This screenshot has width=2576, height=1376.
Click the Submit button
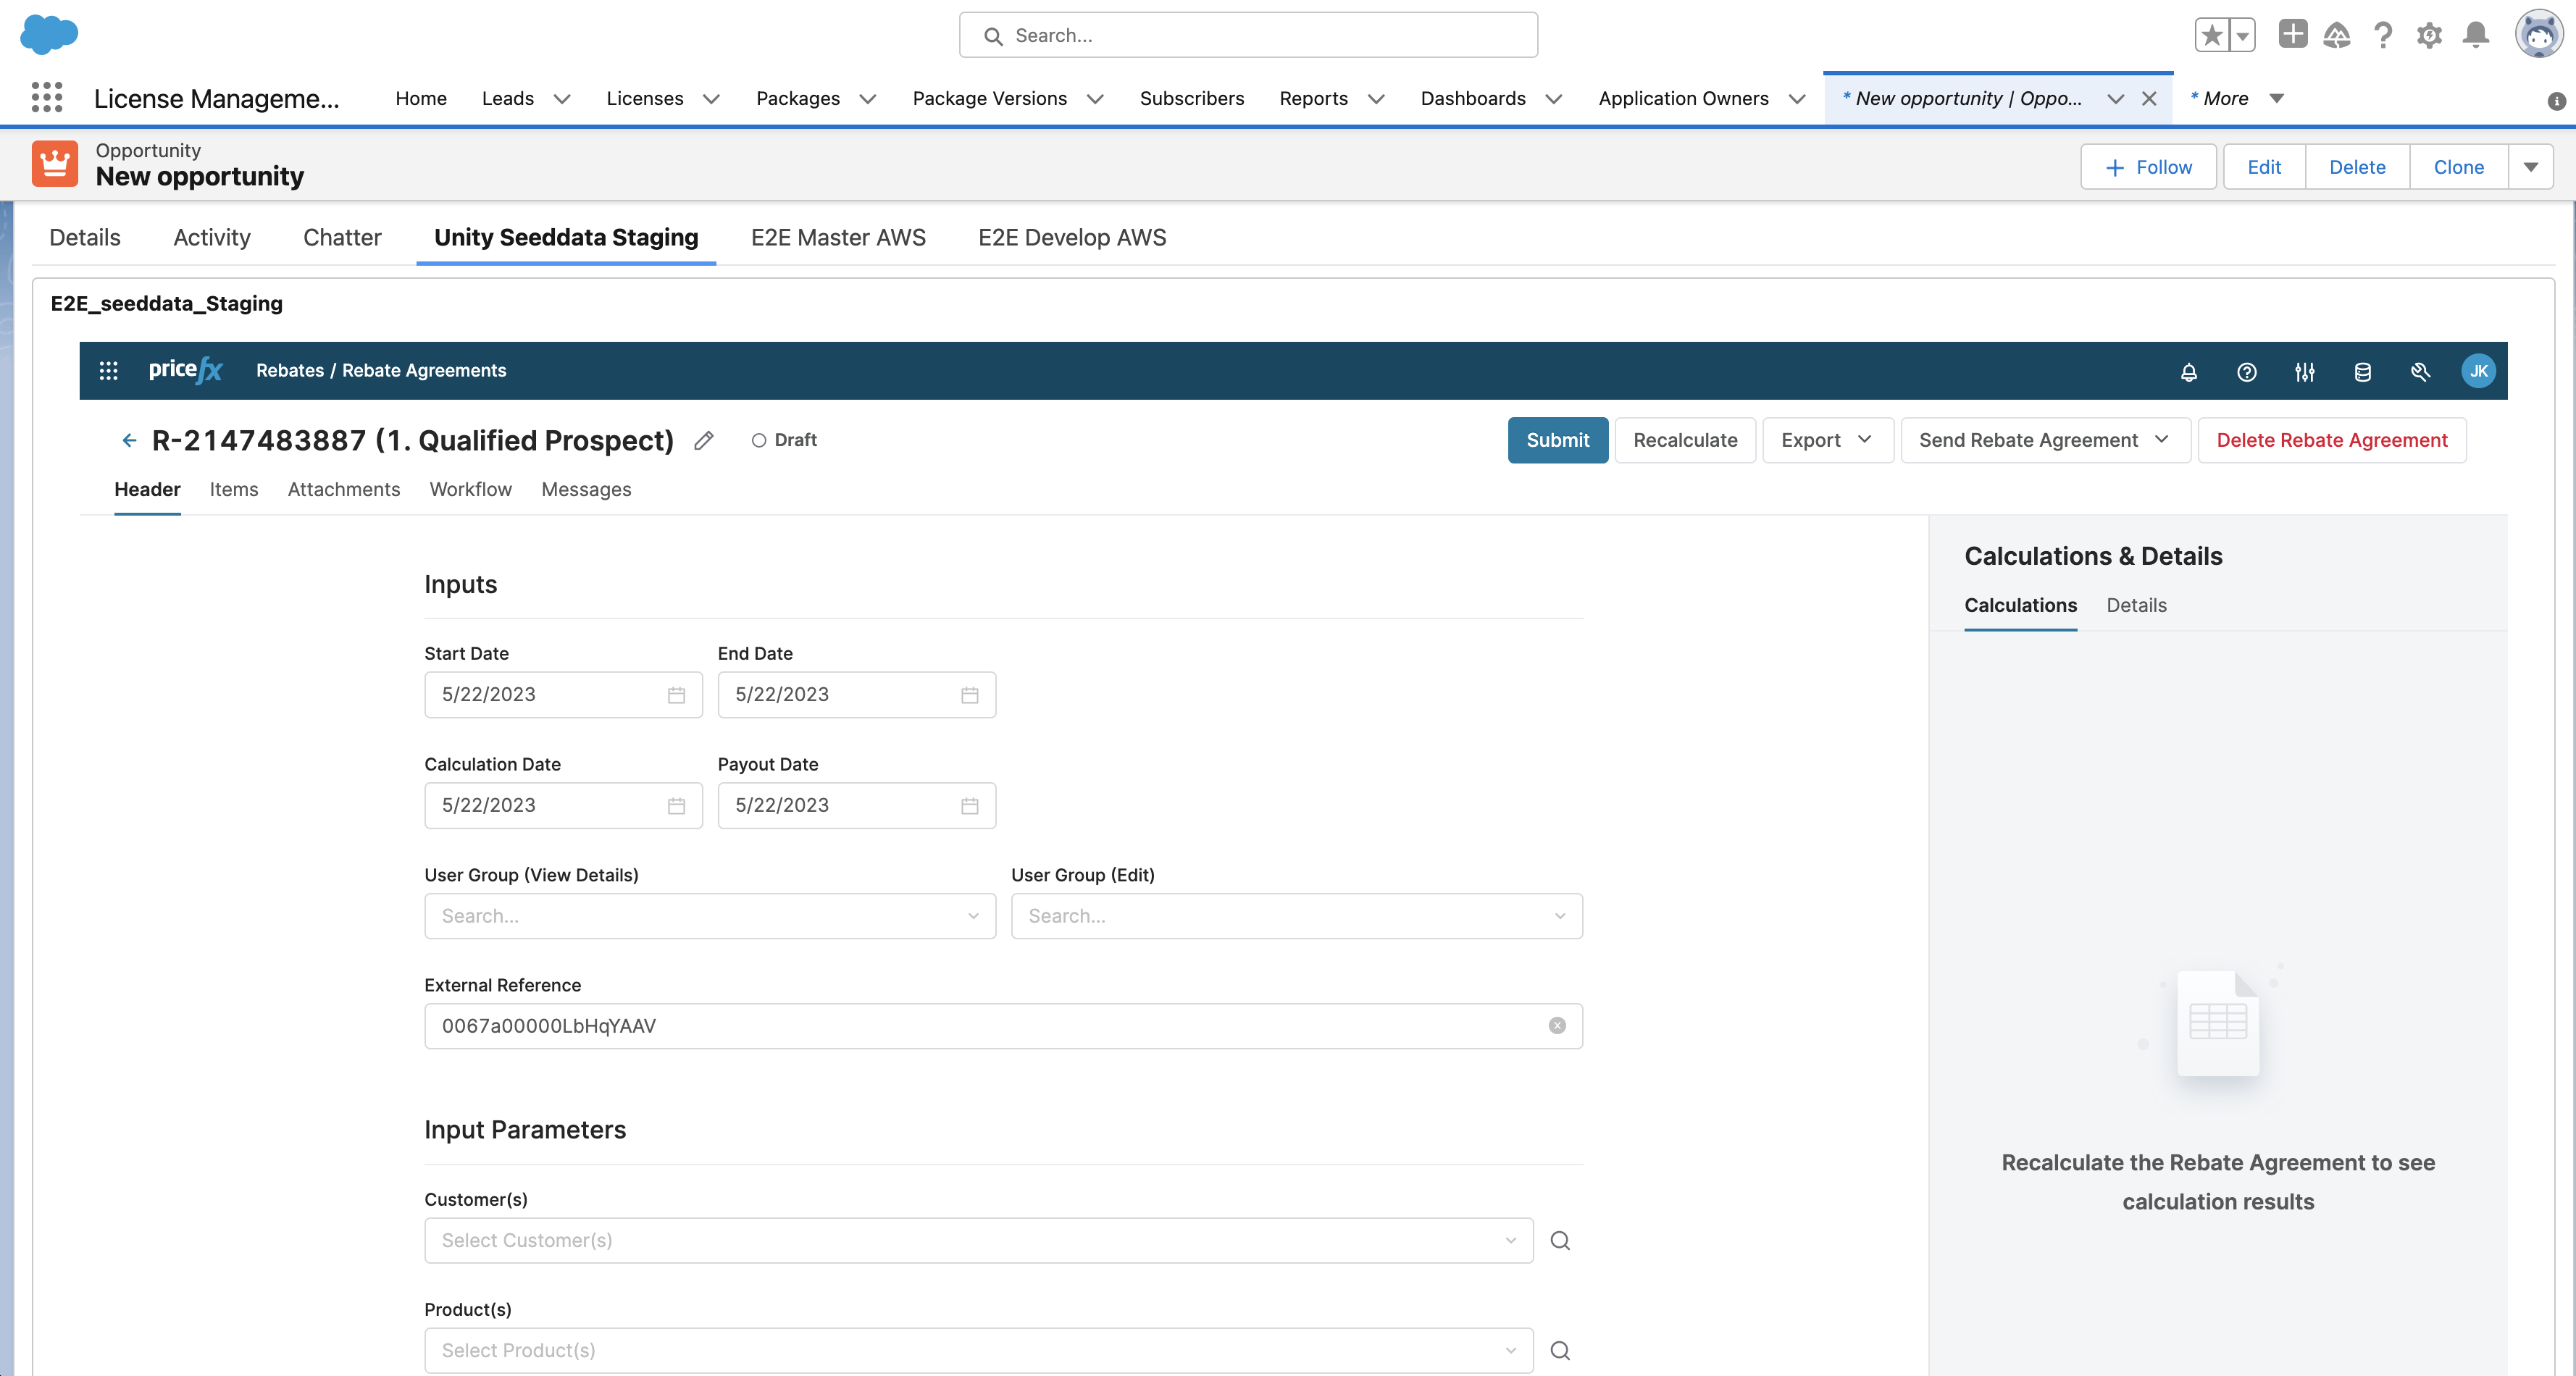point(1557,440)
